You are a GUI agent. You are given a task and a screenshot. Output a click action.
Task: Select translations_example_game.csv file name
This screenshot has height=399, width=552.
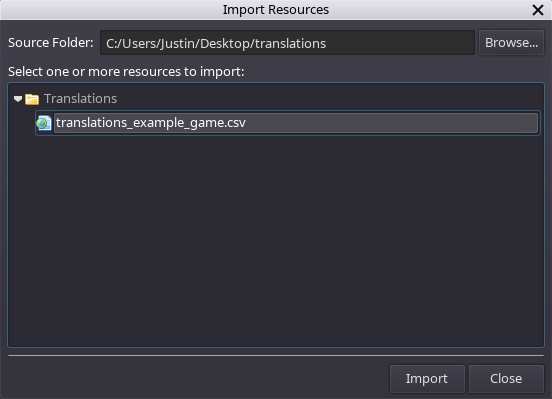[151, 123]
